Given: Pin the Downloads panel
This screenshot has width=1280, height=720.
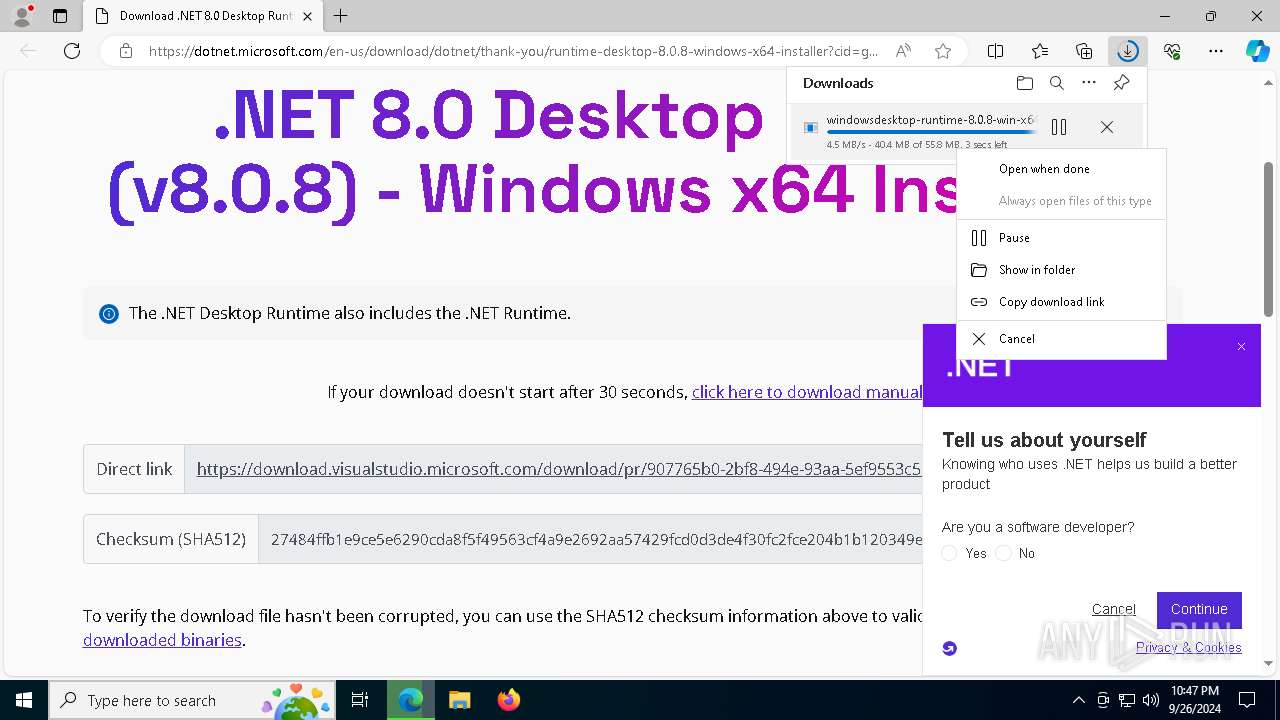Looking at the screenshot, I should coord(1121,83).
